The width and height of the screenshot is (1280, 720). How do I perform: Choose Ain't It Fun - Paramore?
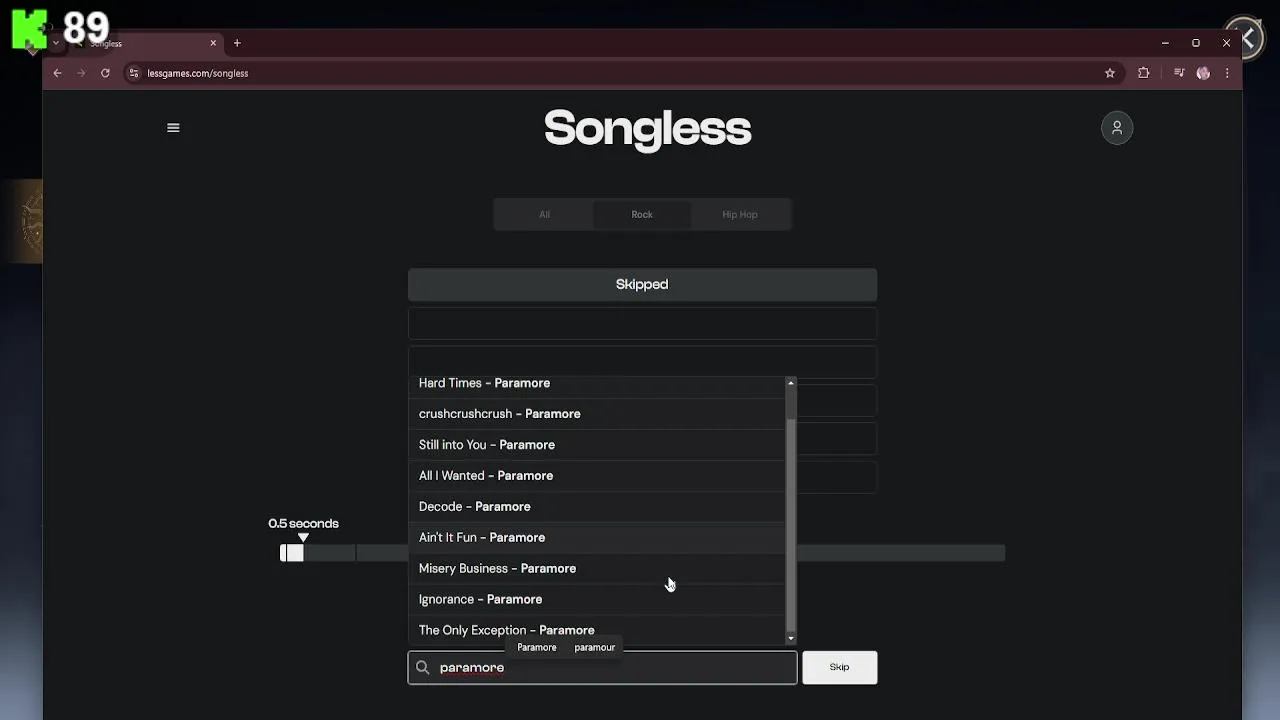596,538
